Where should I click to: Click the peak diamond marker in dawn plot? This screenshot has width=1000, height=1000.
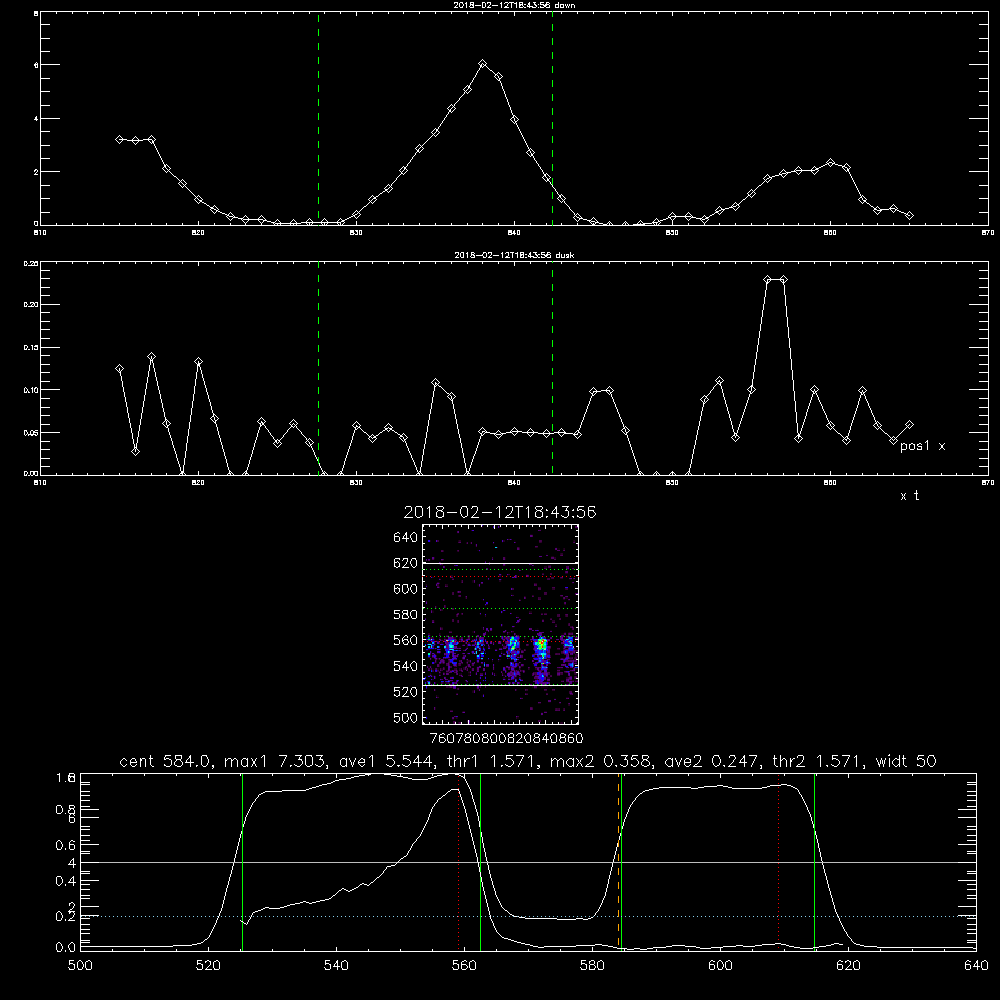[483, 64]
